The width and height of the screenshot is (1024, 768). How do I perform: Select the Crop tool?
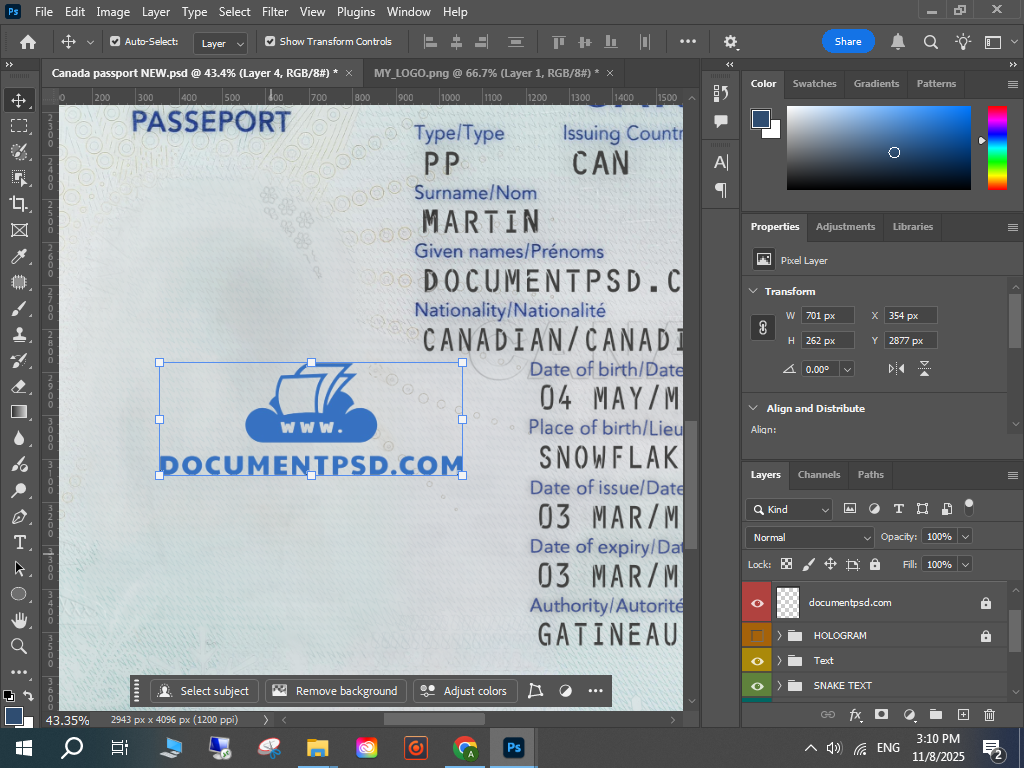18,204
